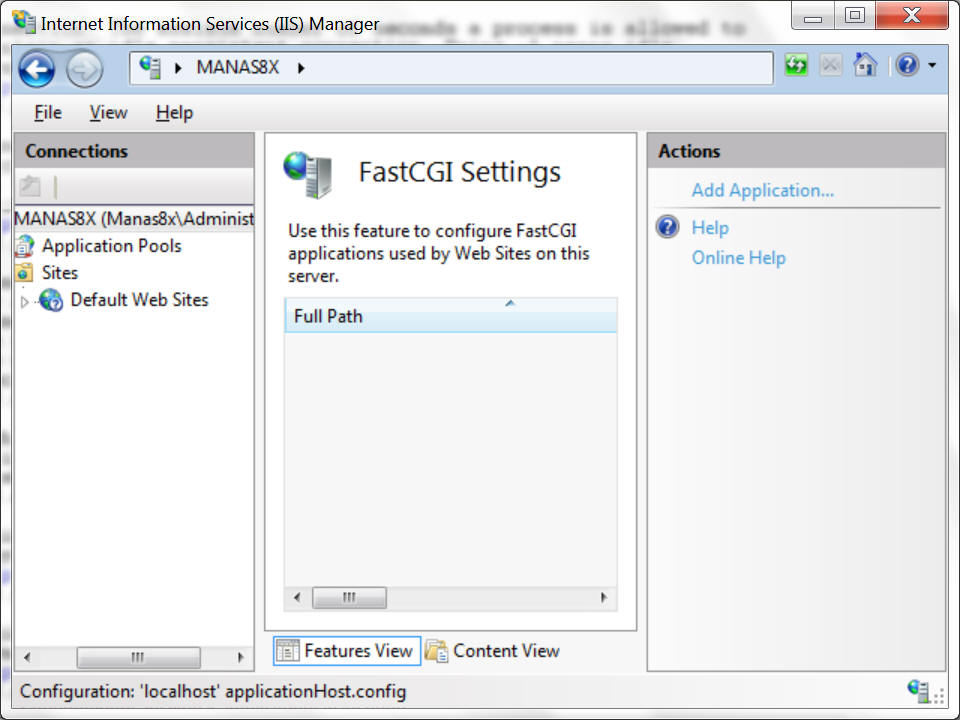Image resolution: width=960 pixels, height=720 pixels.
Task: Click the Forward navigation arrow button
Action: [x=84, y=69]
